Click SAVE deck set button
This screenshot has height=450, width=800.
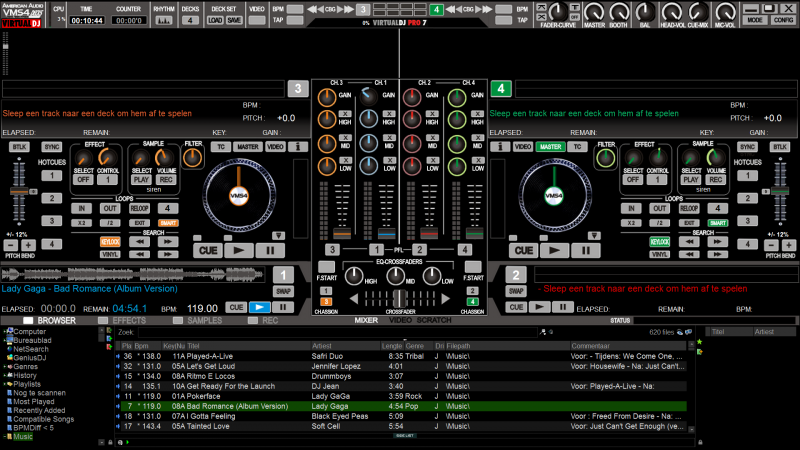click(x=234, y=20)
